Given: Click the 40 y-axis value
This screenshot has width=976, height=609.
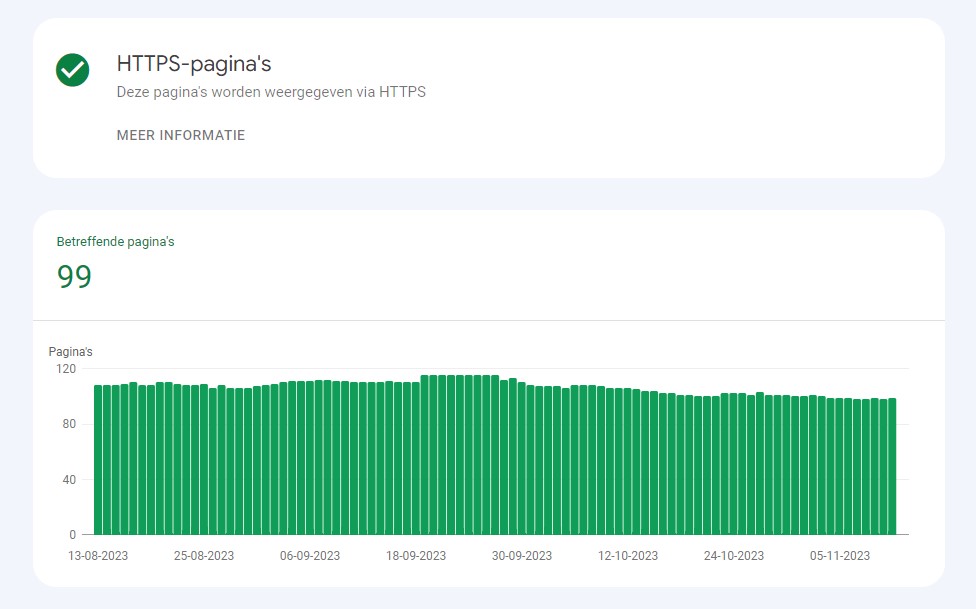Looking at the screenshot, I should tap(69, 479).
